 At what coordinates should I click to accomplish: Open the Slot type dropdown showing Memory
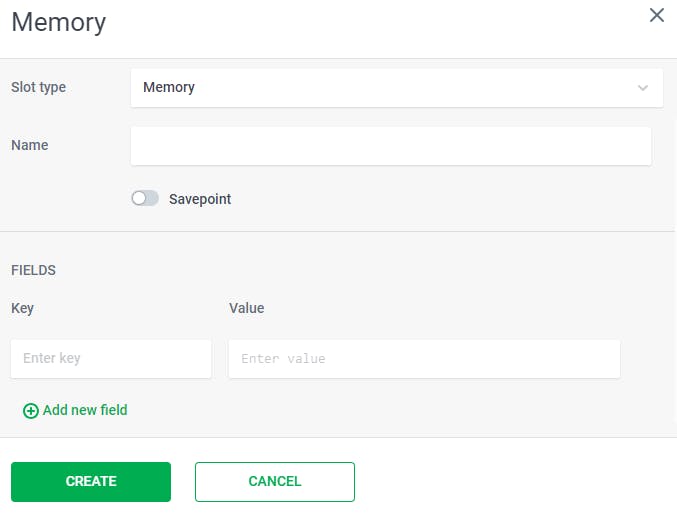[397, 88]
